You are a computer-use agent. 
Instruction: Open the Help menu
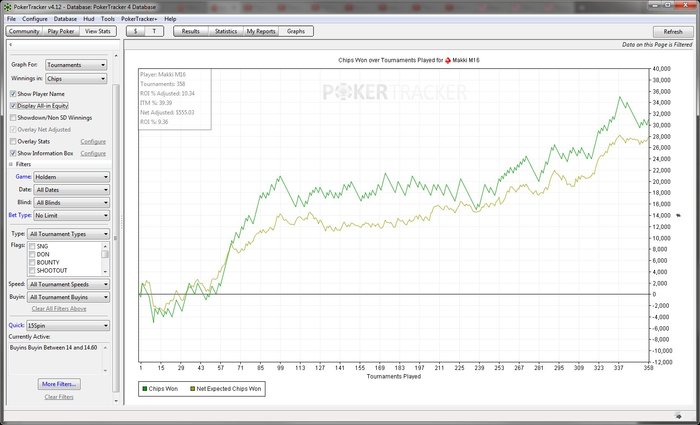click(x=170, y=19)
